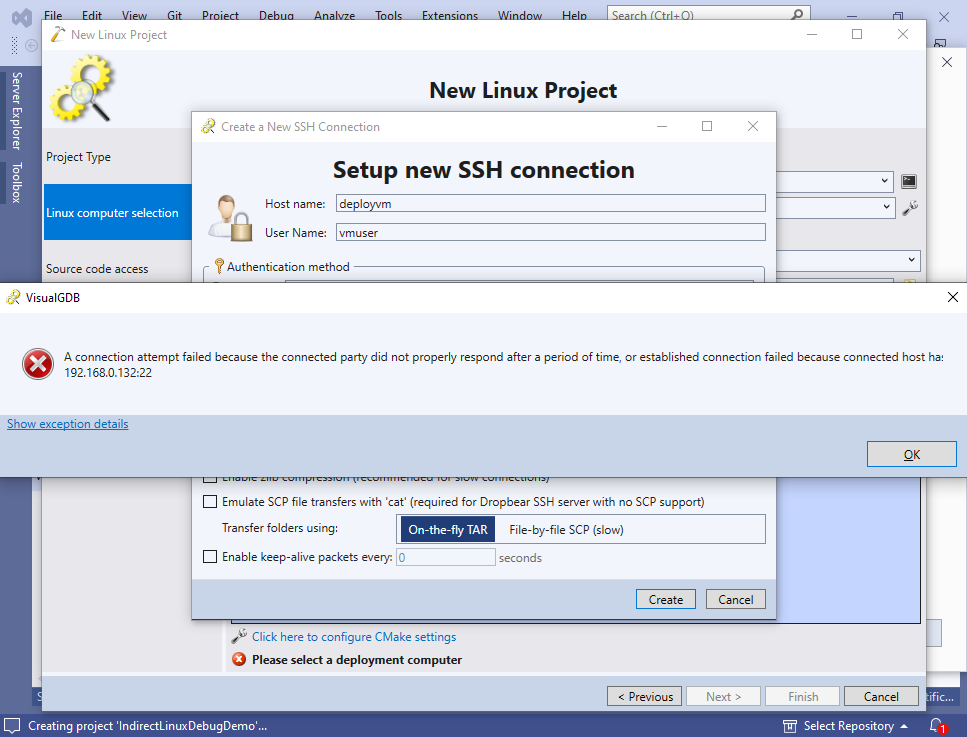Open the Debug menu
The width and height of the screenshot is (967, 737).
click(276, 15)
